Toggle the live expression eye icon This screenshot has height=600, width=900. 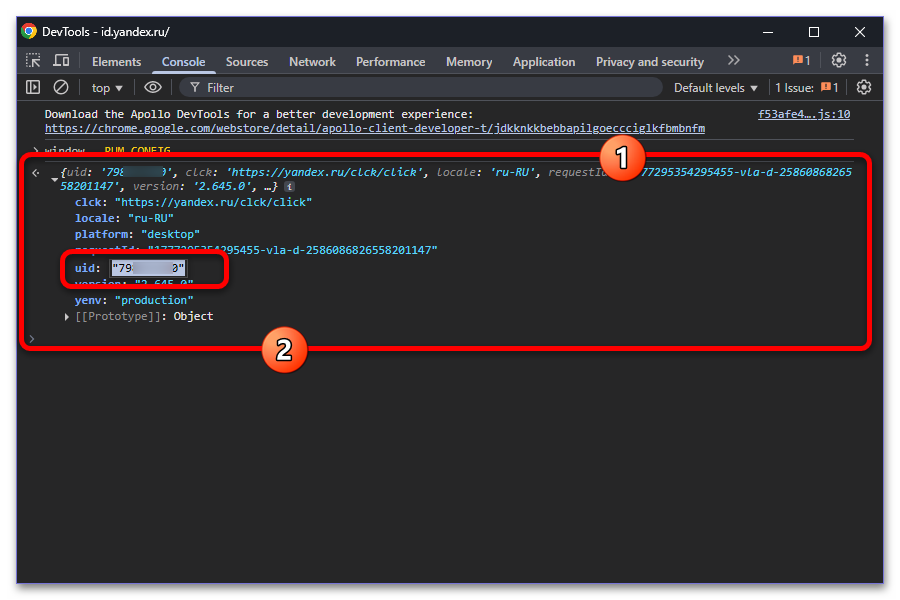point(153,87)
